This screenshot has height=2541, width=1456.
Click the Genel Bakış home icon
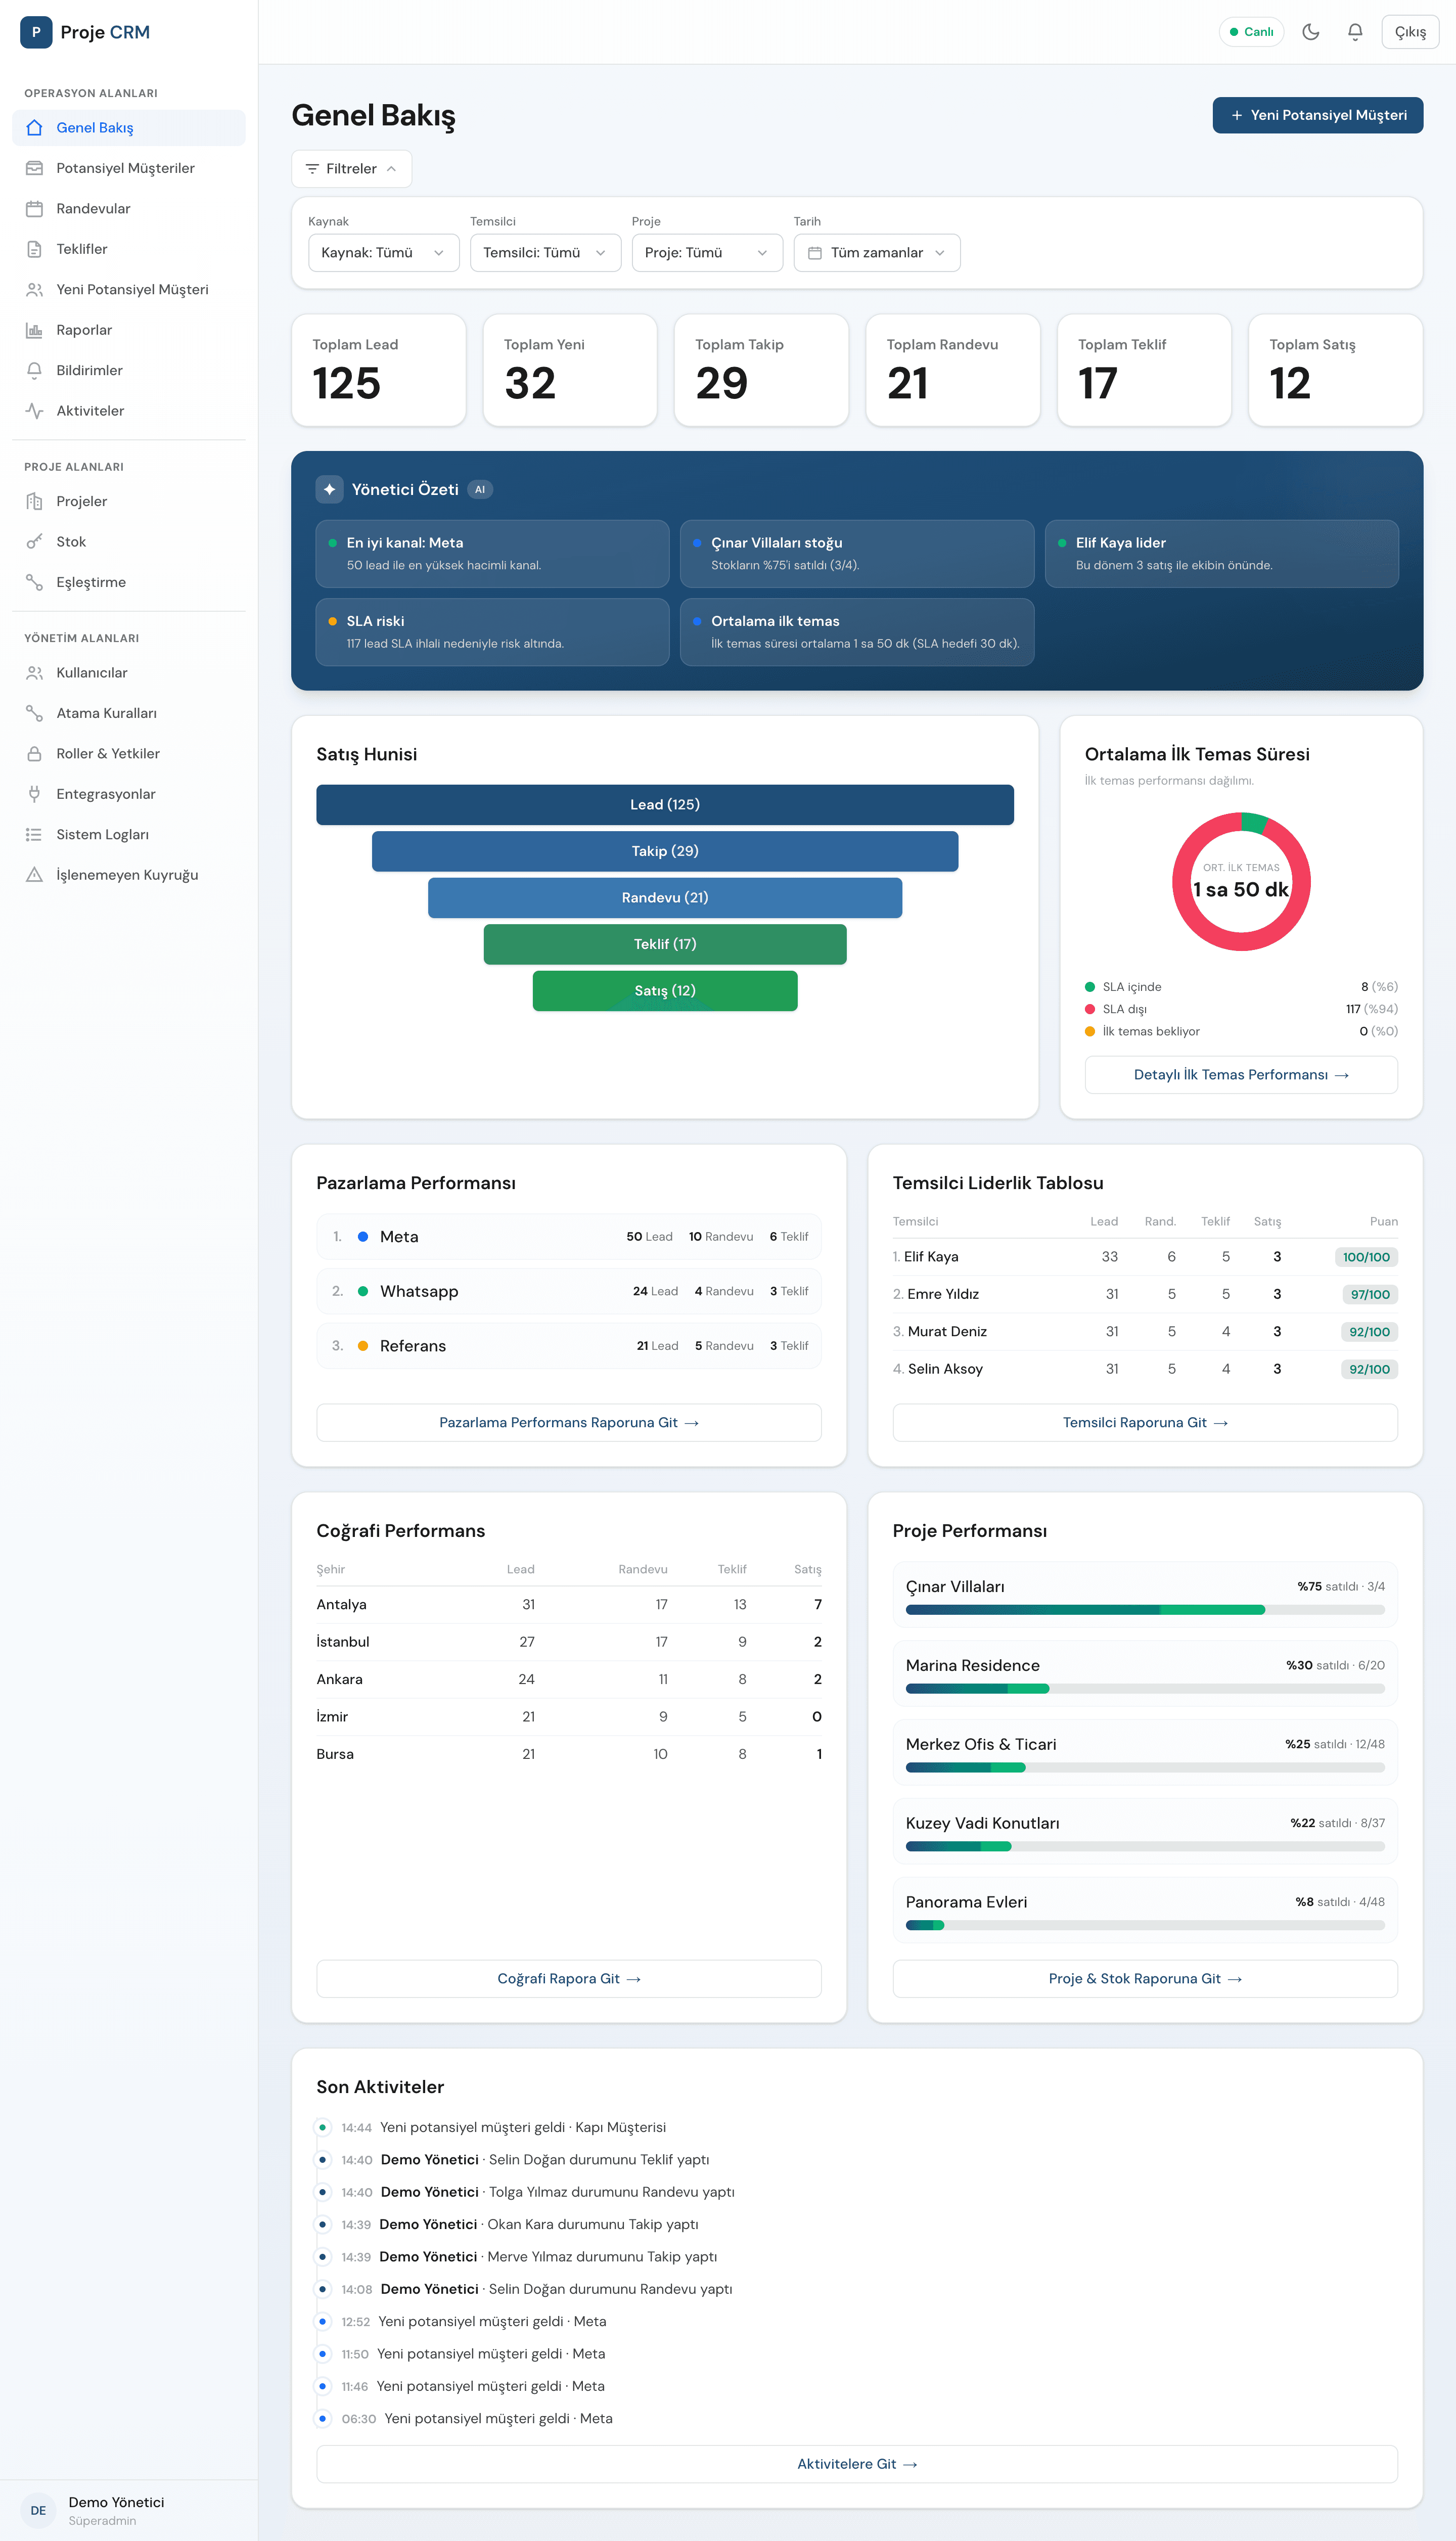click(34, 128)
